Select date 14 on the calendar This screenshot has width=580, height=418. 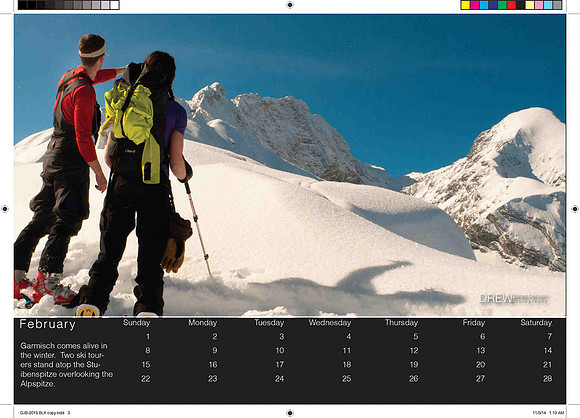point(547,350)
